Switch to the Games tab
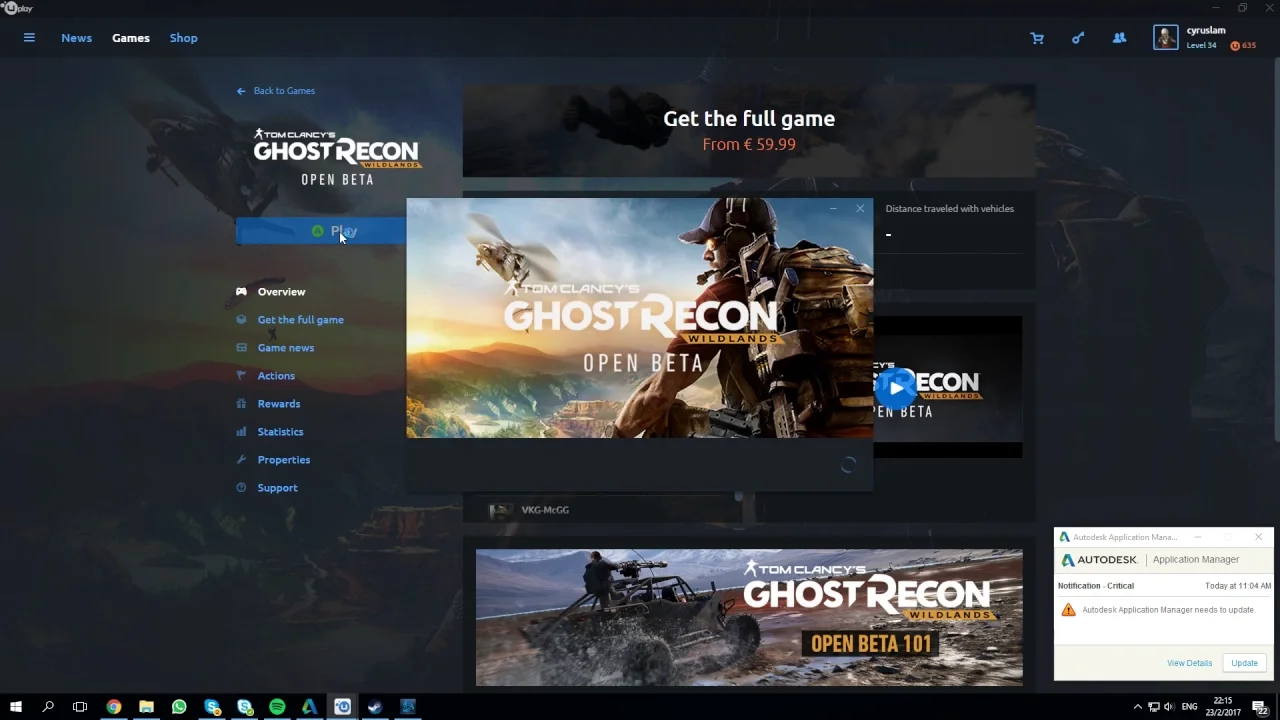Screen dimensions: 1280x720 tap(131, 38)
